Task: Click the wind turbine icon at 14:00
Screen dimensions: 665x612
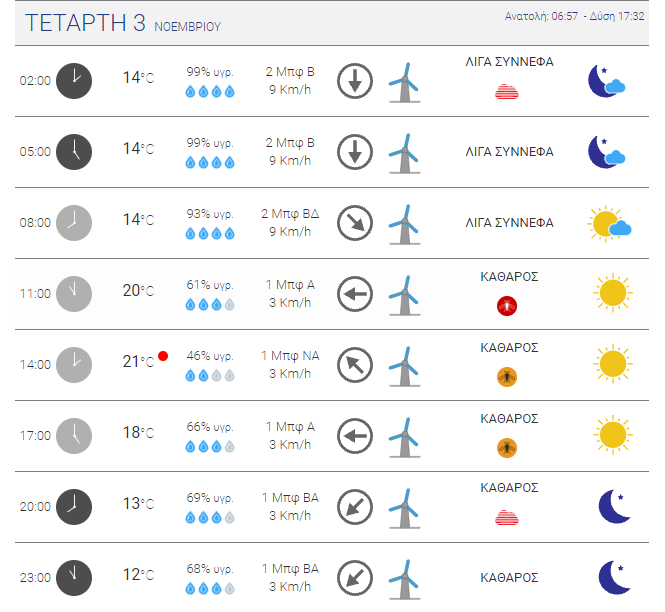Action: [405, 366]
